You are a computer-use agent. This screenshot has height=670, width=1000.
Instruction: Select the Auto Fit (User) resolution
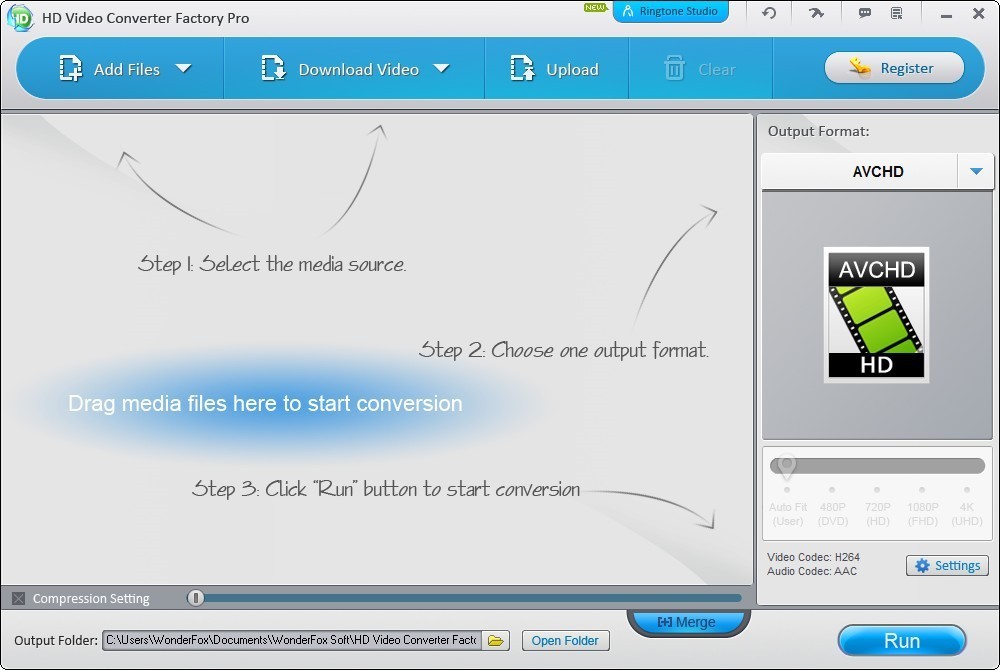(788, 514)
